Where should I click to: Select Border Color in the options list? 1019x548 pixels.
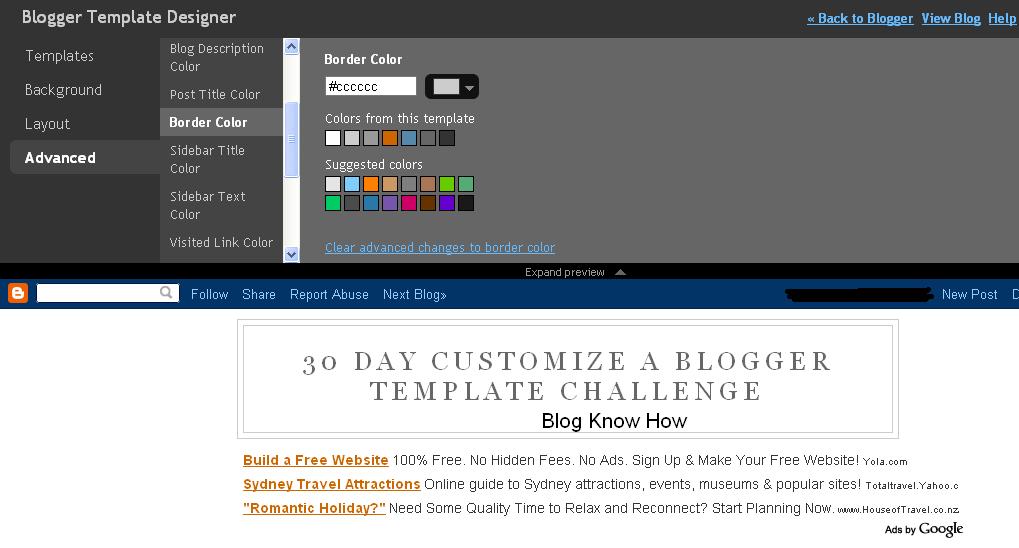pyautogui.click(x=221, y=122)
